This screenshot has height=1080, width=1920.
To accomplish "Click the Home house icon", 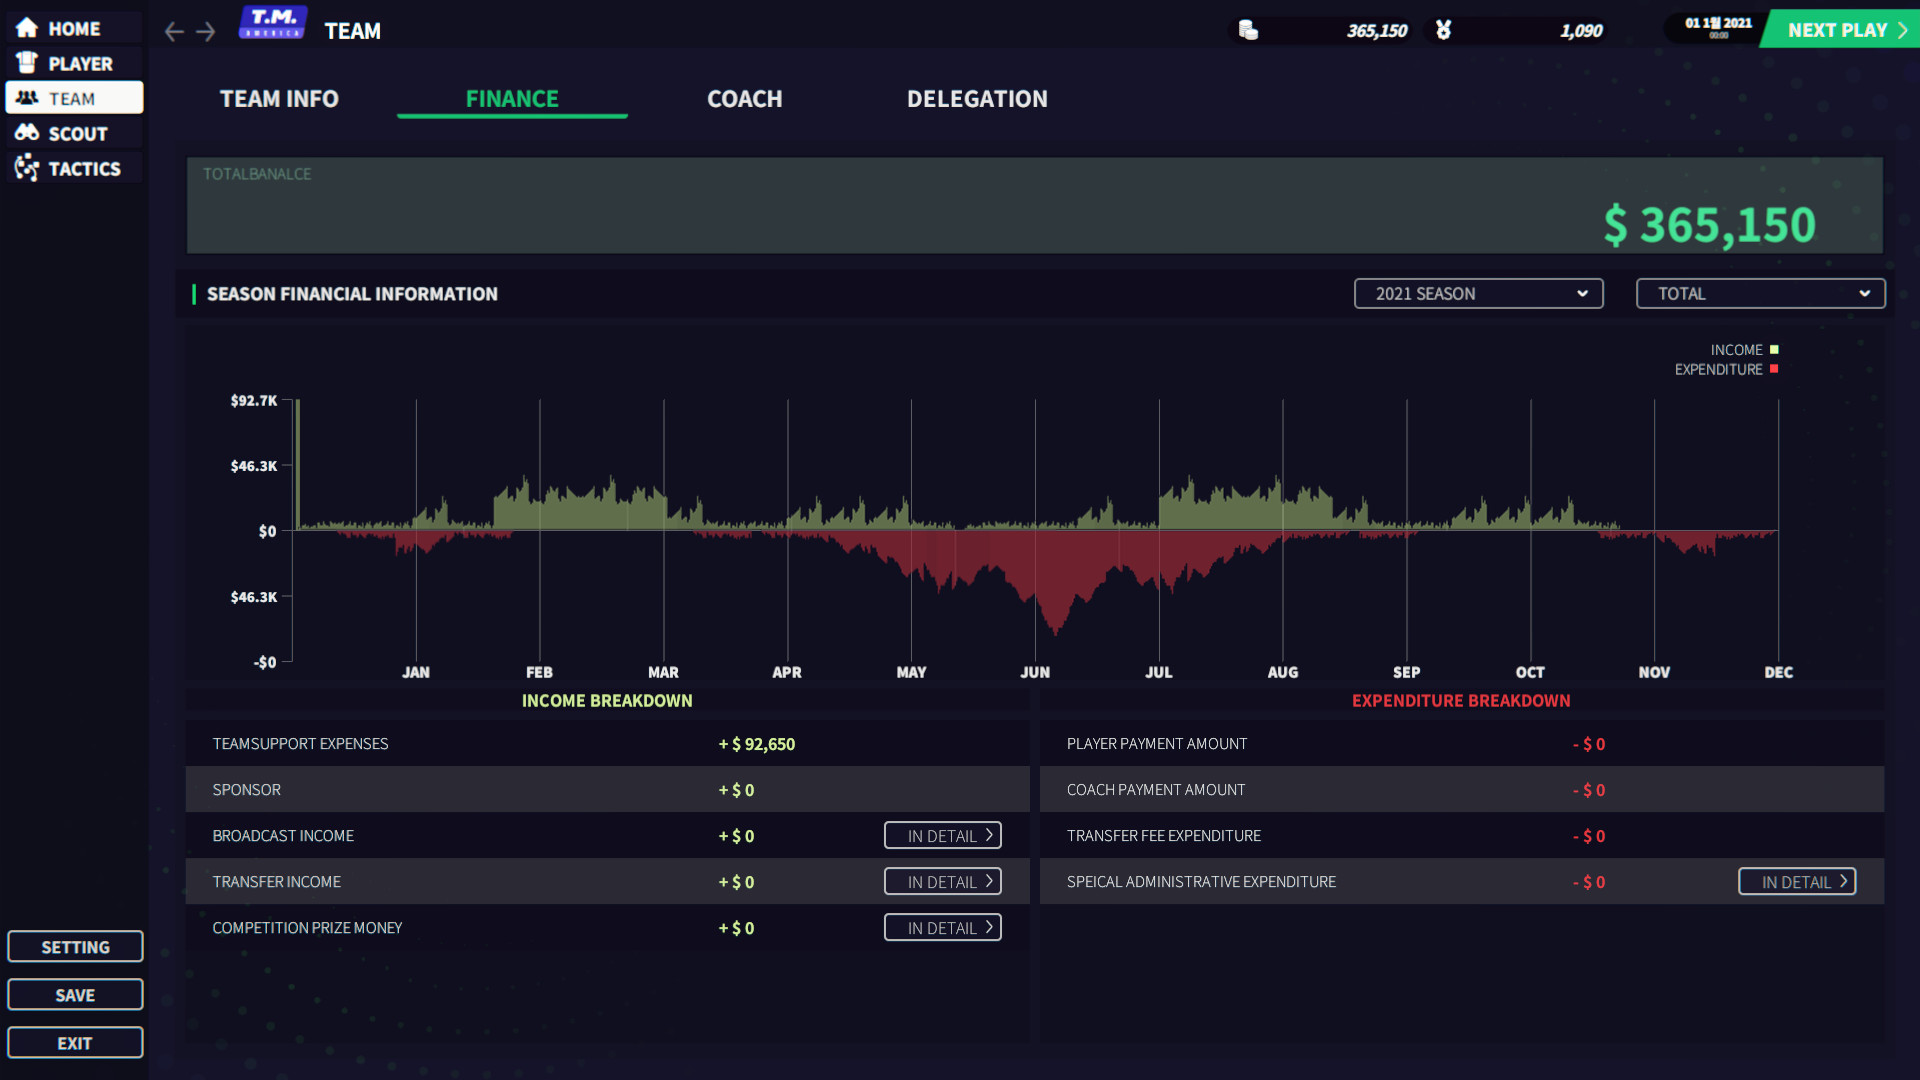I will coord(27,28).
